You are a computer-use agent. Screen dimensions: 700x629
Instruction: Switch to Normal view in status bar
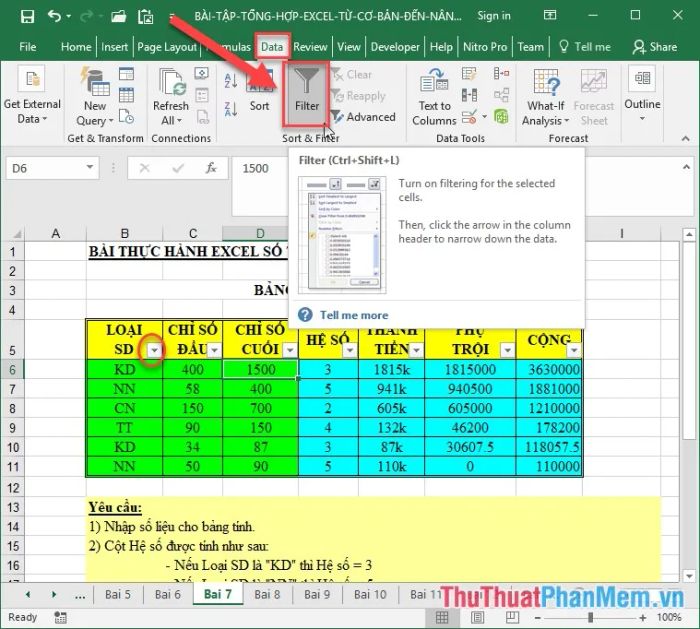point(442,617)
